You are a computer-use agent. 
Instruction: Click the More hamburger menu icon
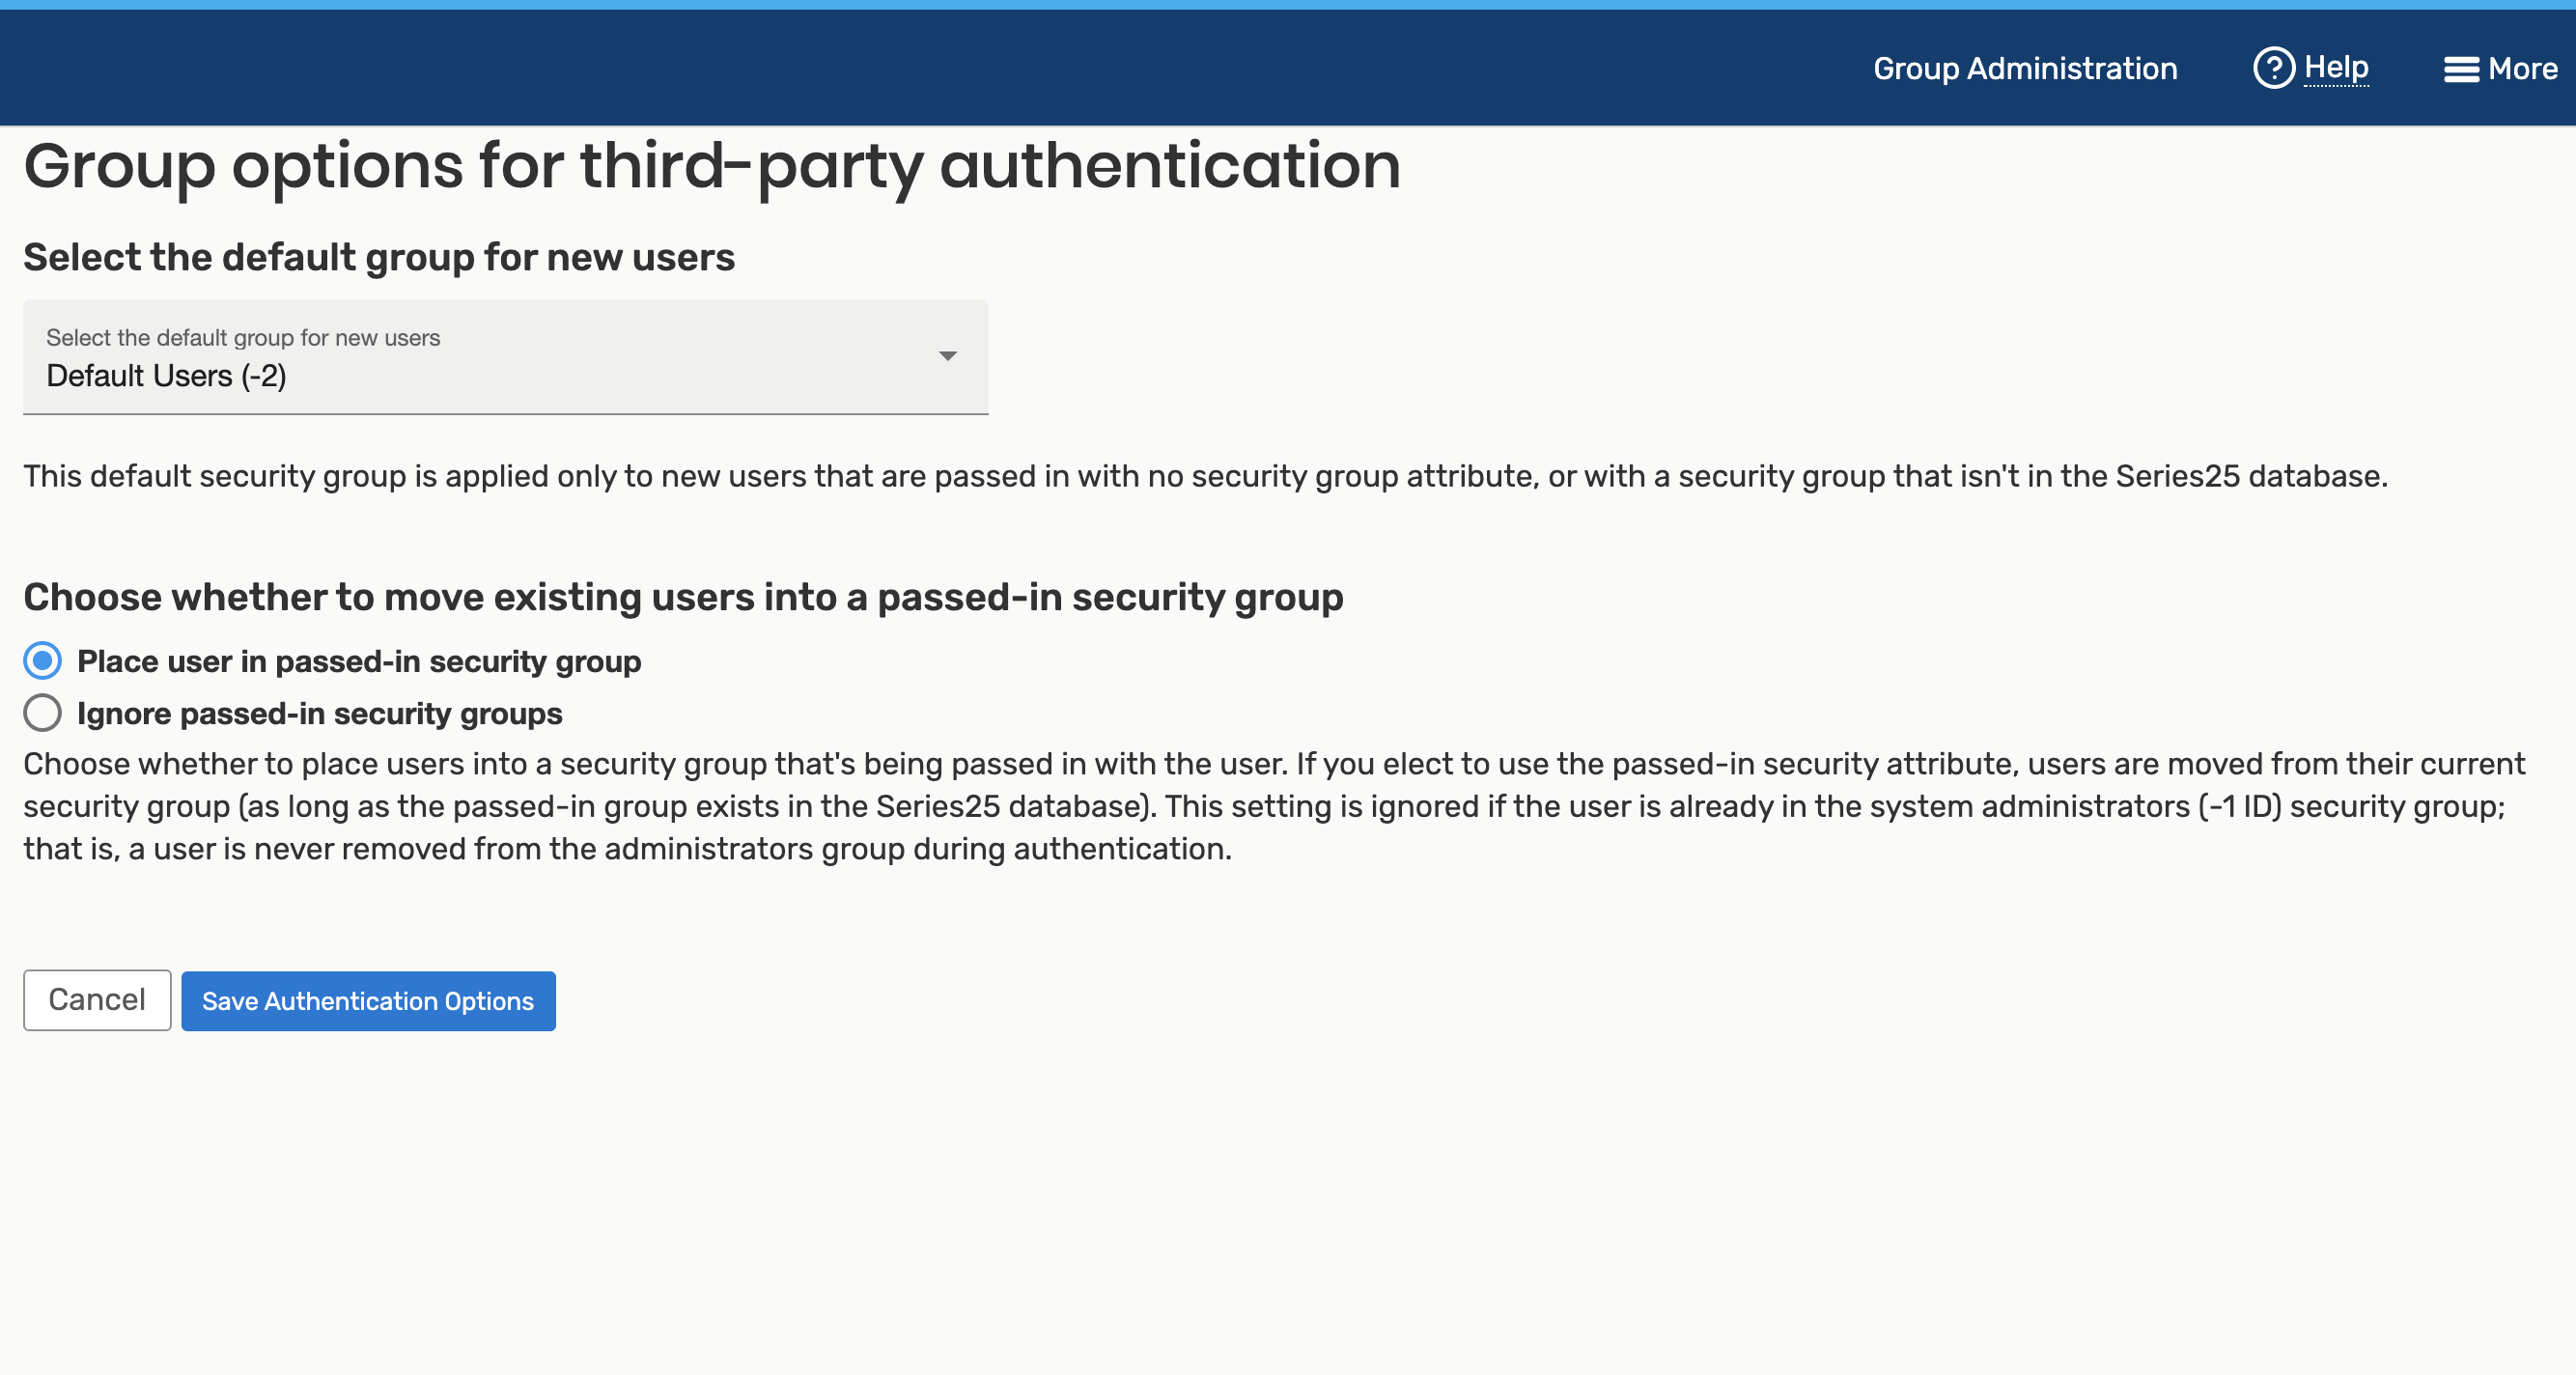pyautogui.click(x=2461, y=69)
